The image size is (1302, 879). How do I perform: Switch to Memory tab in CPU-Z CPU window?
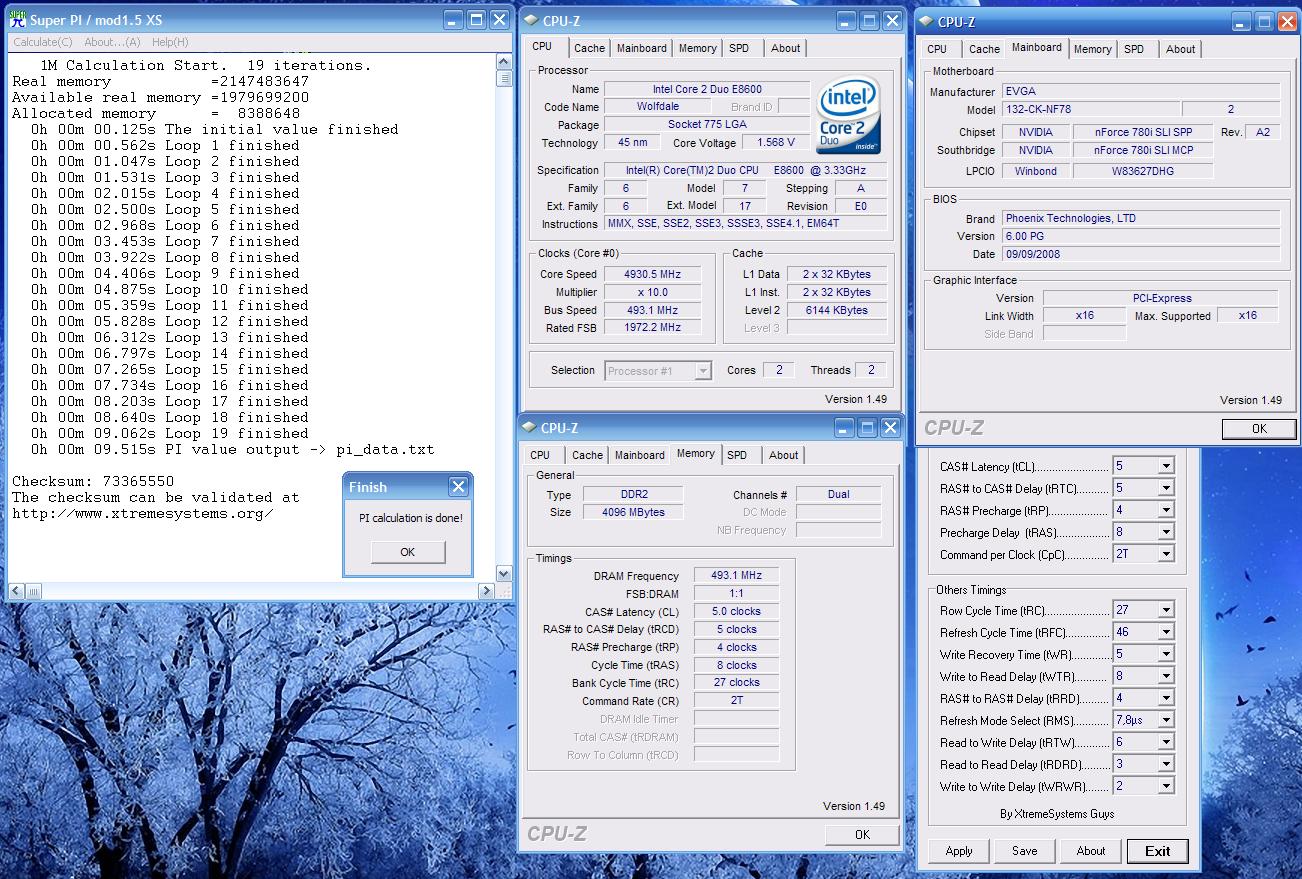pyautogui.click(x=697, y=48)
